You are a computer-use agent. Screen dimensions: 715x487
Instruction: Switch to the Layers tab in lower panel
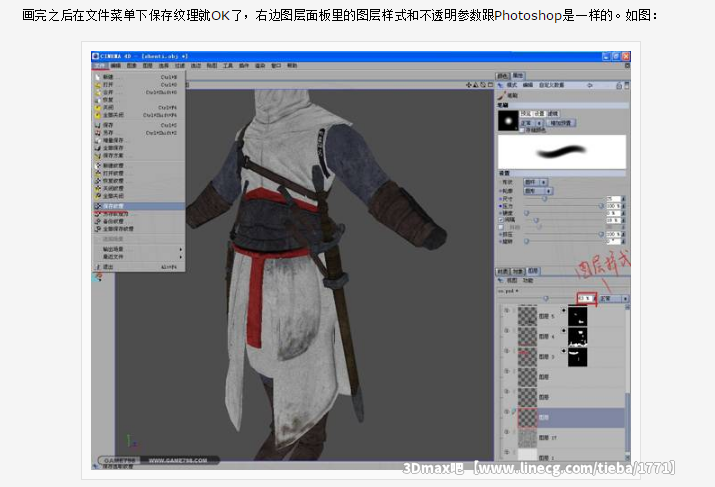pyautogui.click(x=533, y=271)
